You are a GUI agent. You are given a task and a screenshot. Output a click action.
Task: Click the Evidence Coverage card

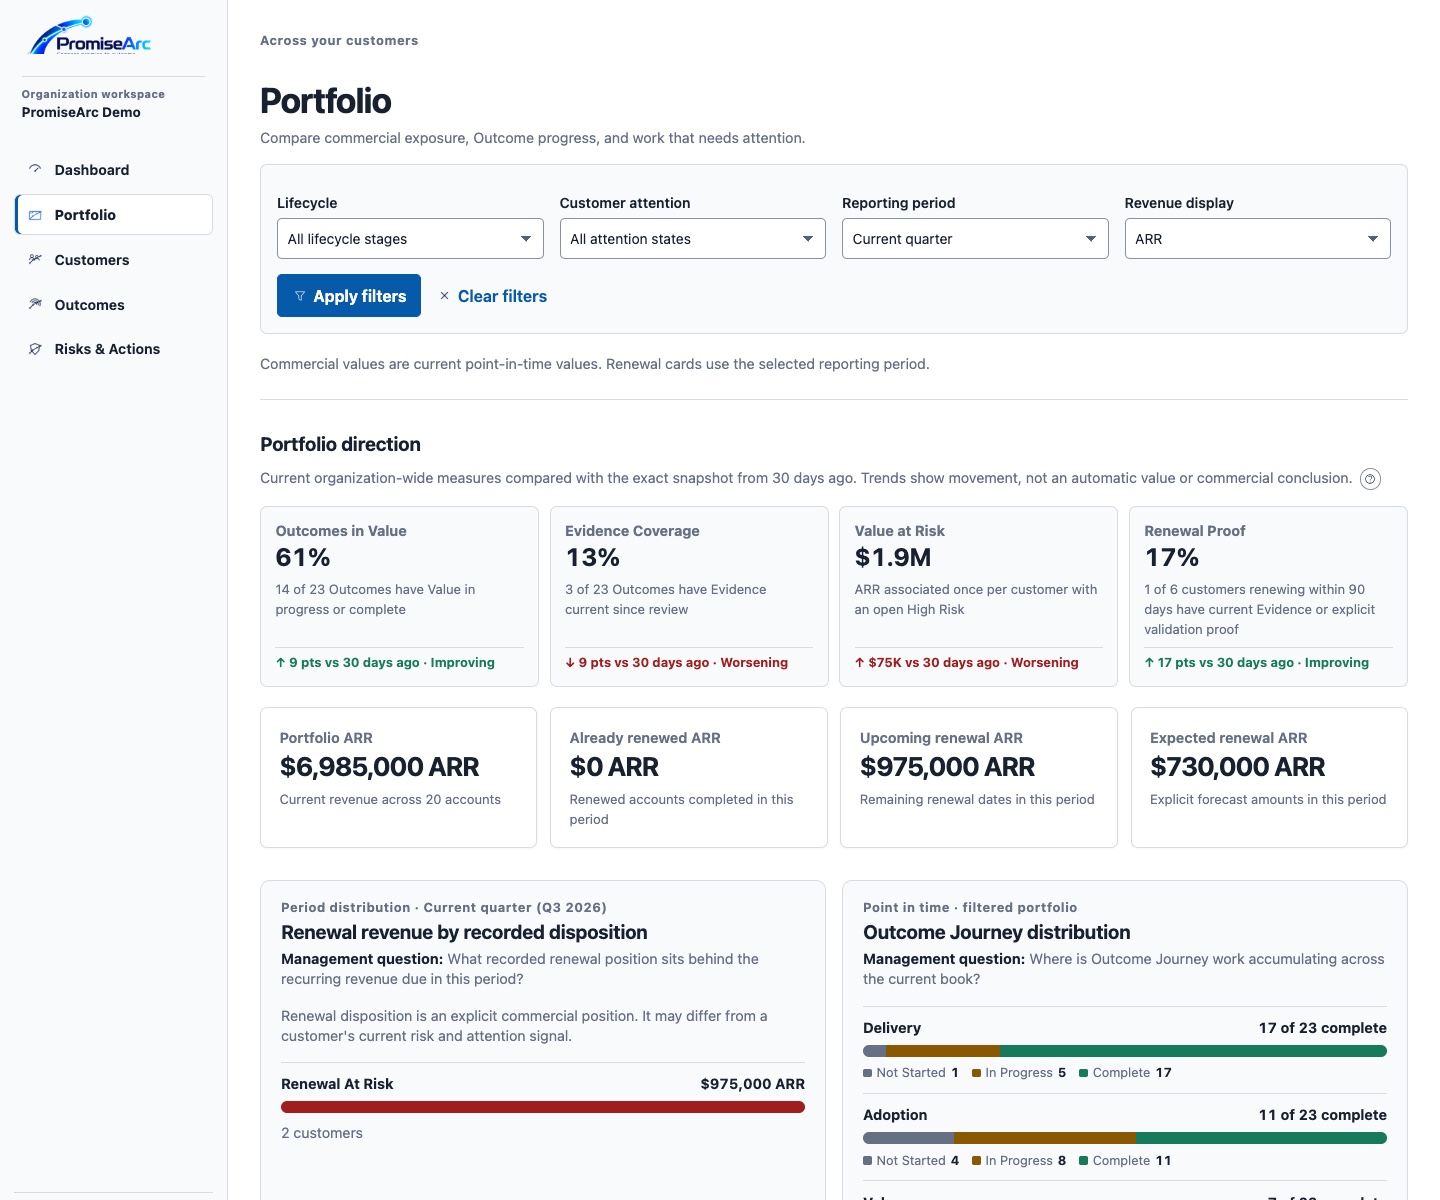tap(689, 597)
